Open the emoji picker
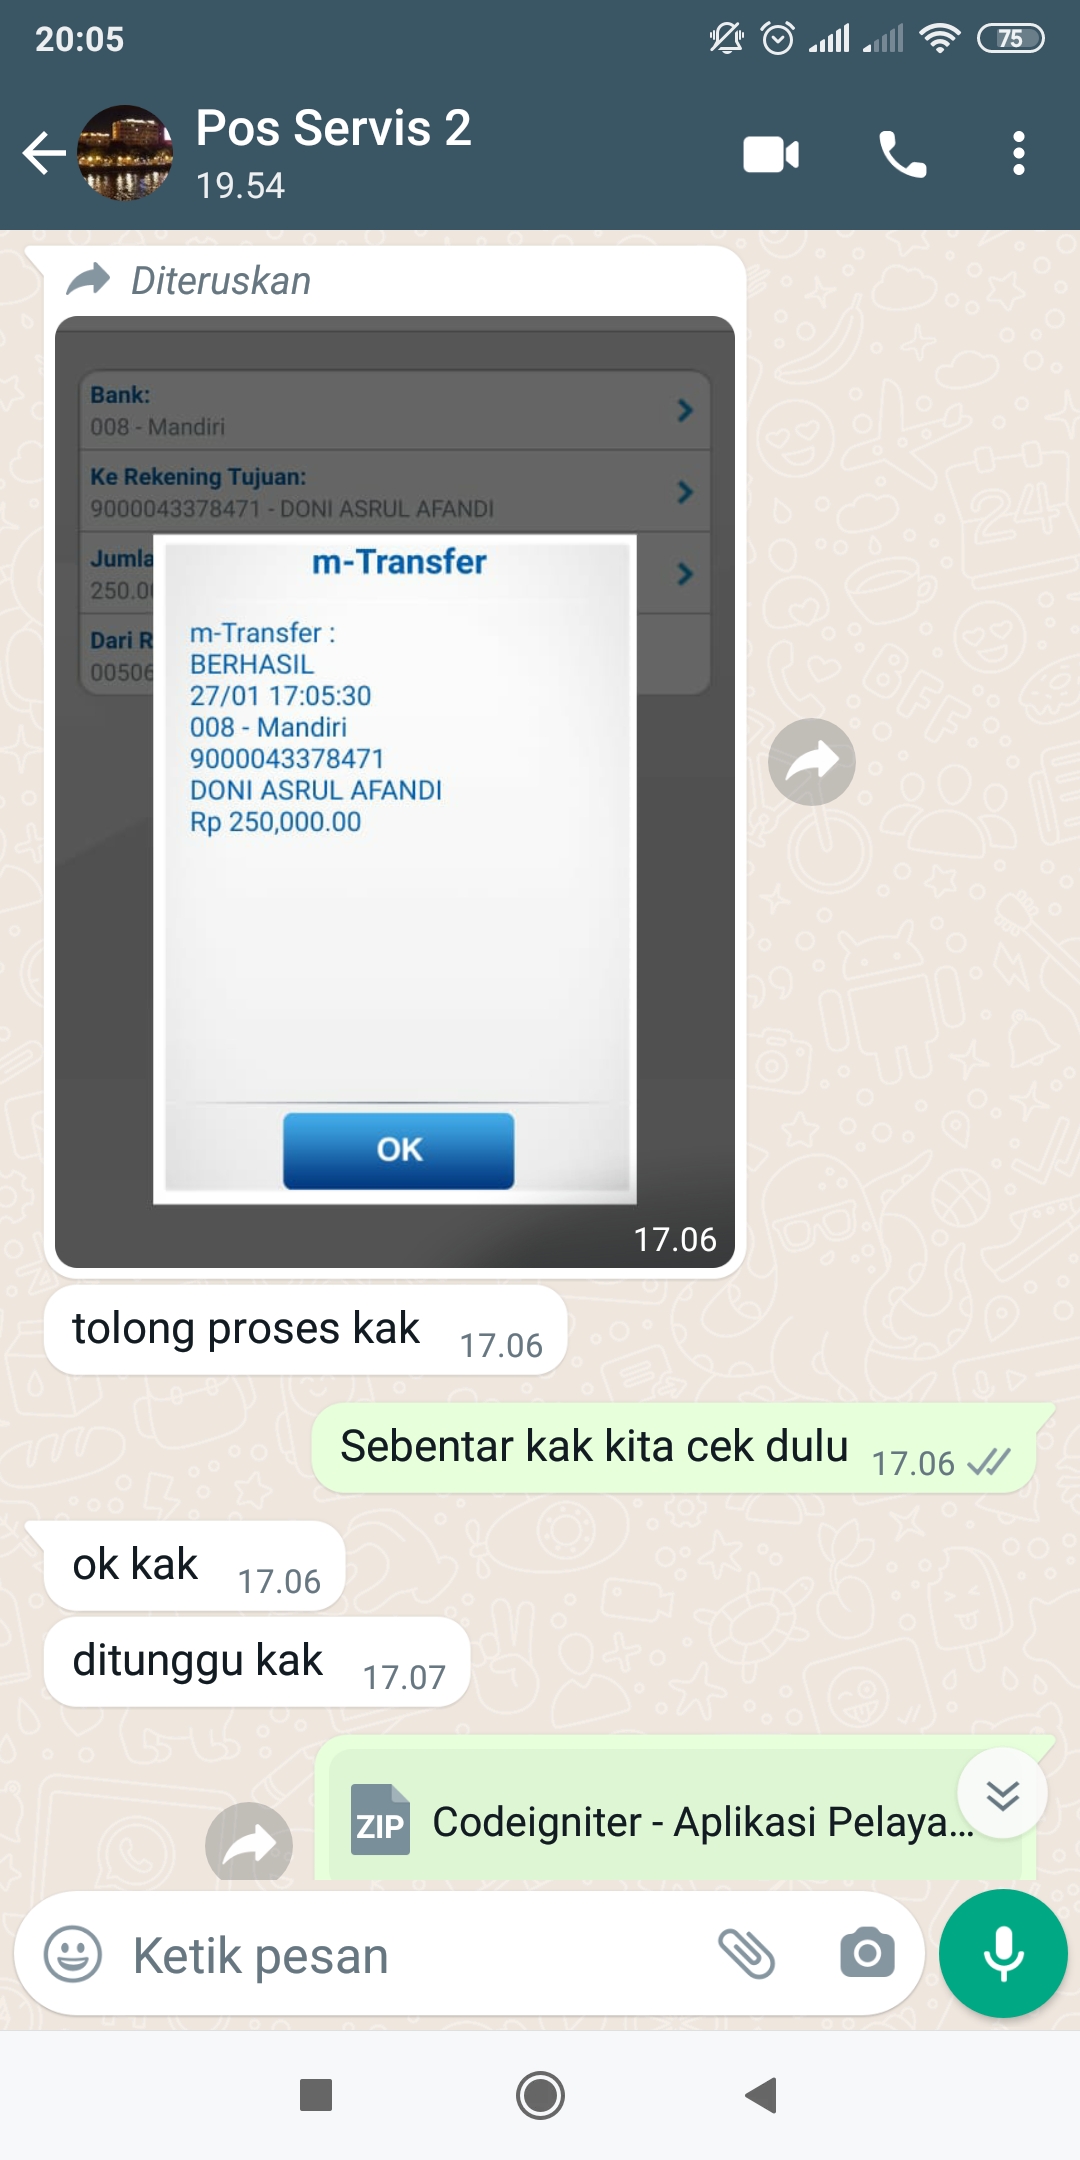Screen dimensions: 1080x2160 (73, 1954)
